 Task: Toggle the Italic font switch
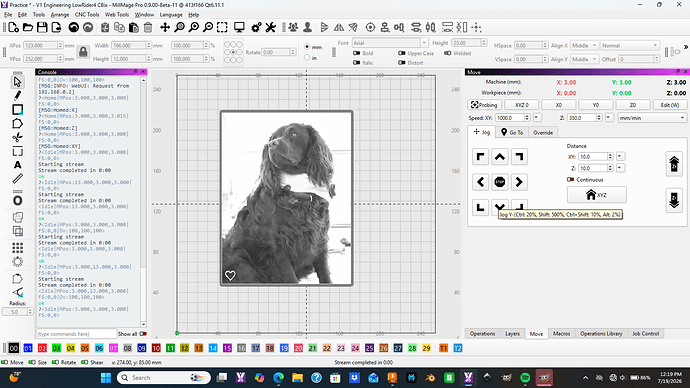[x=356, y=62]
